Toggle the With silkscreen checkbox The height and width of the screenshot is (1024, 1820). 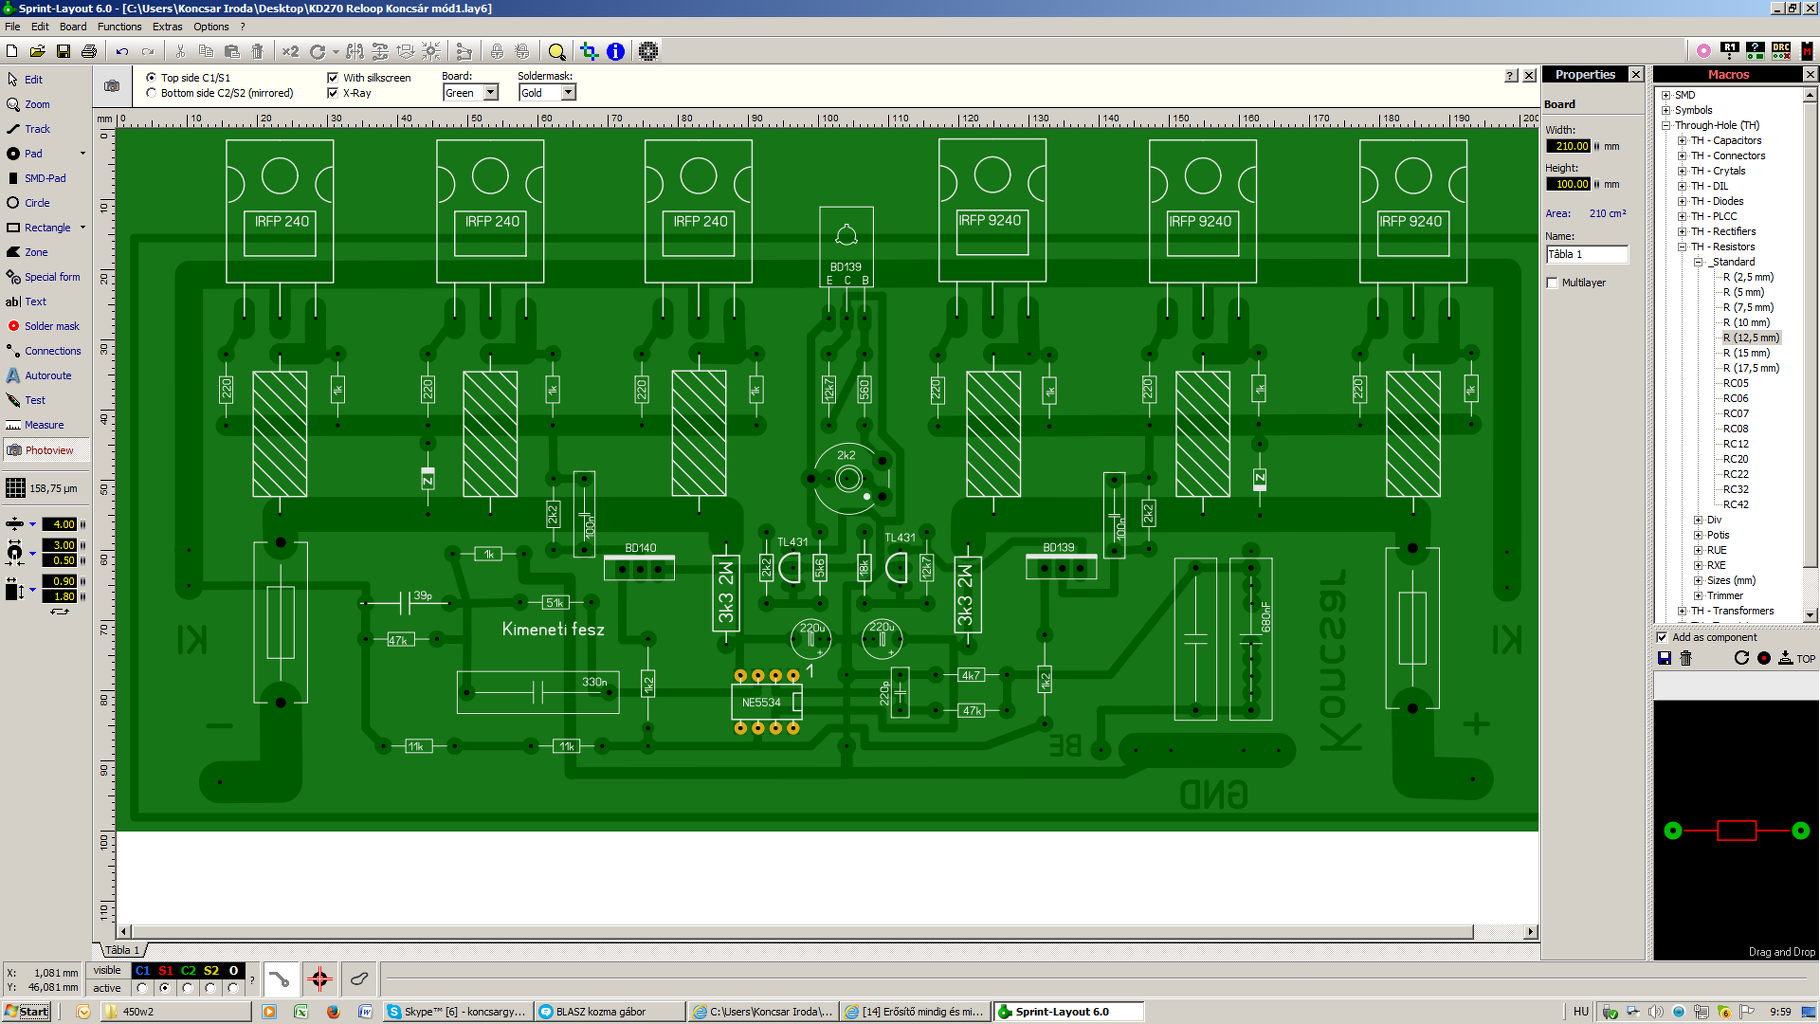pos(333,77)
